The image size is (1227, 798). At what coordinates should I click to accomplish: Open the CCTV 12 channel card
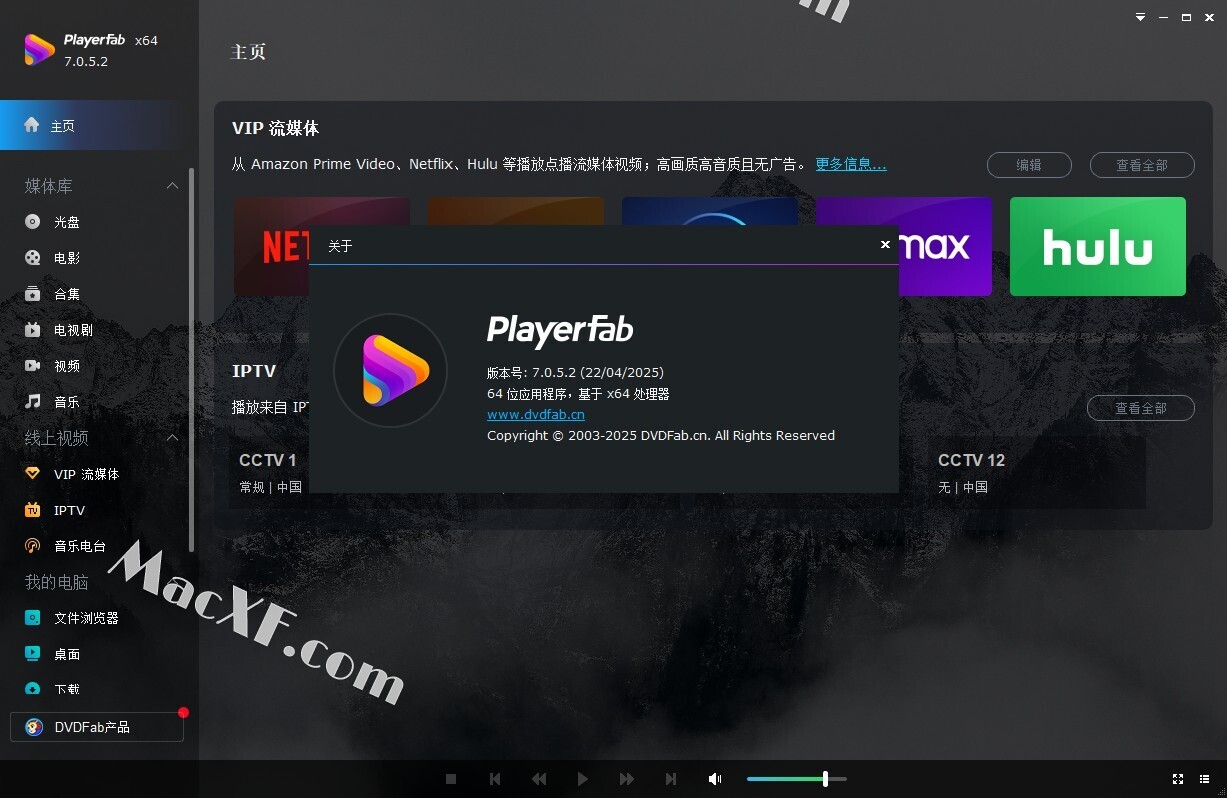(1037, 472)
